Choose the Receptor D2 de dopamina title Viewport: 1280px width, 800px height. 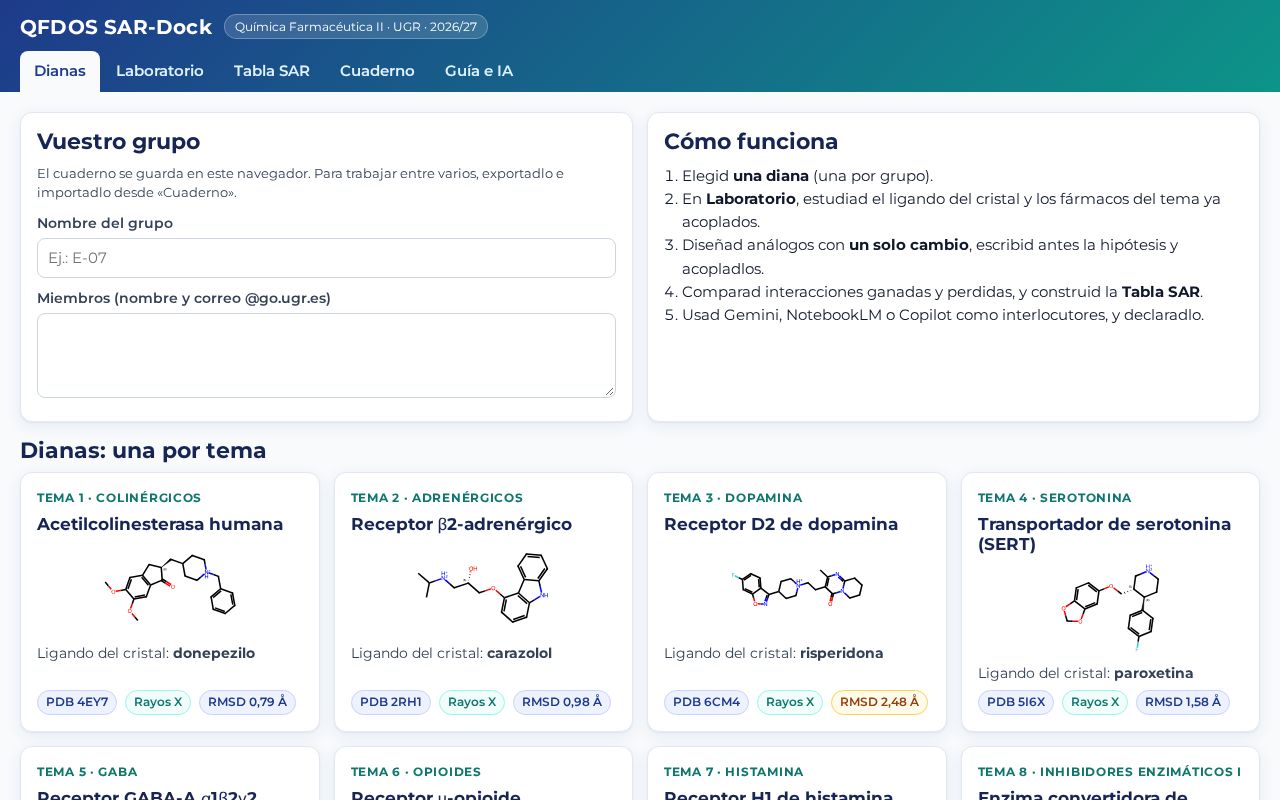781,524
